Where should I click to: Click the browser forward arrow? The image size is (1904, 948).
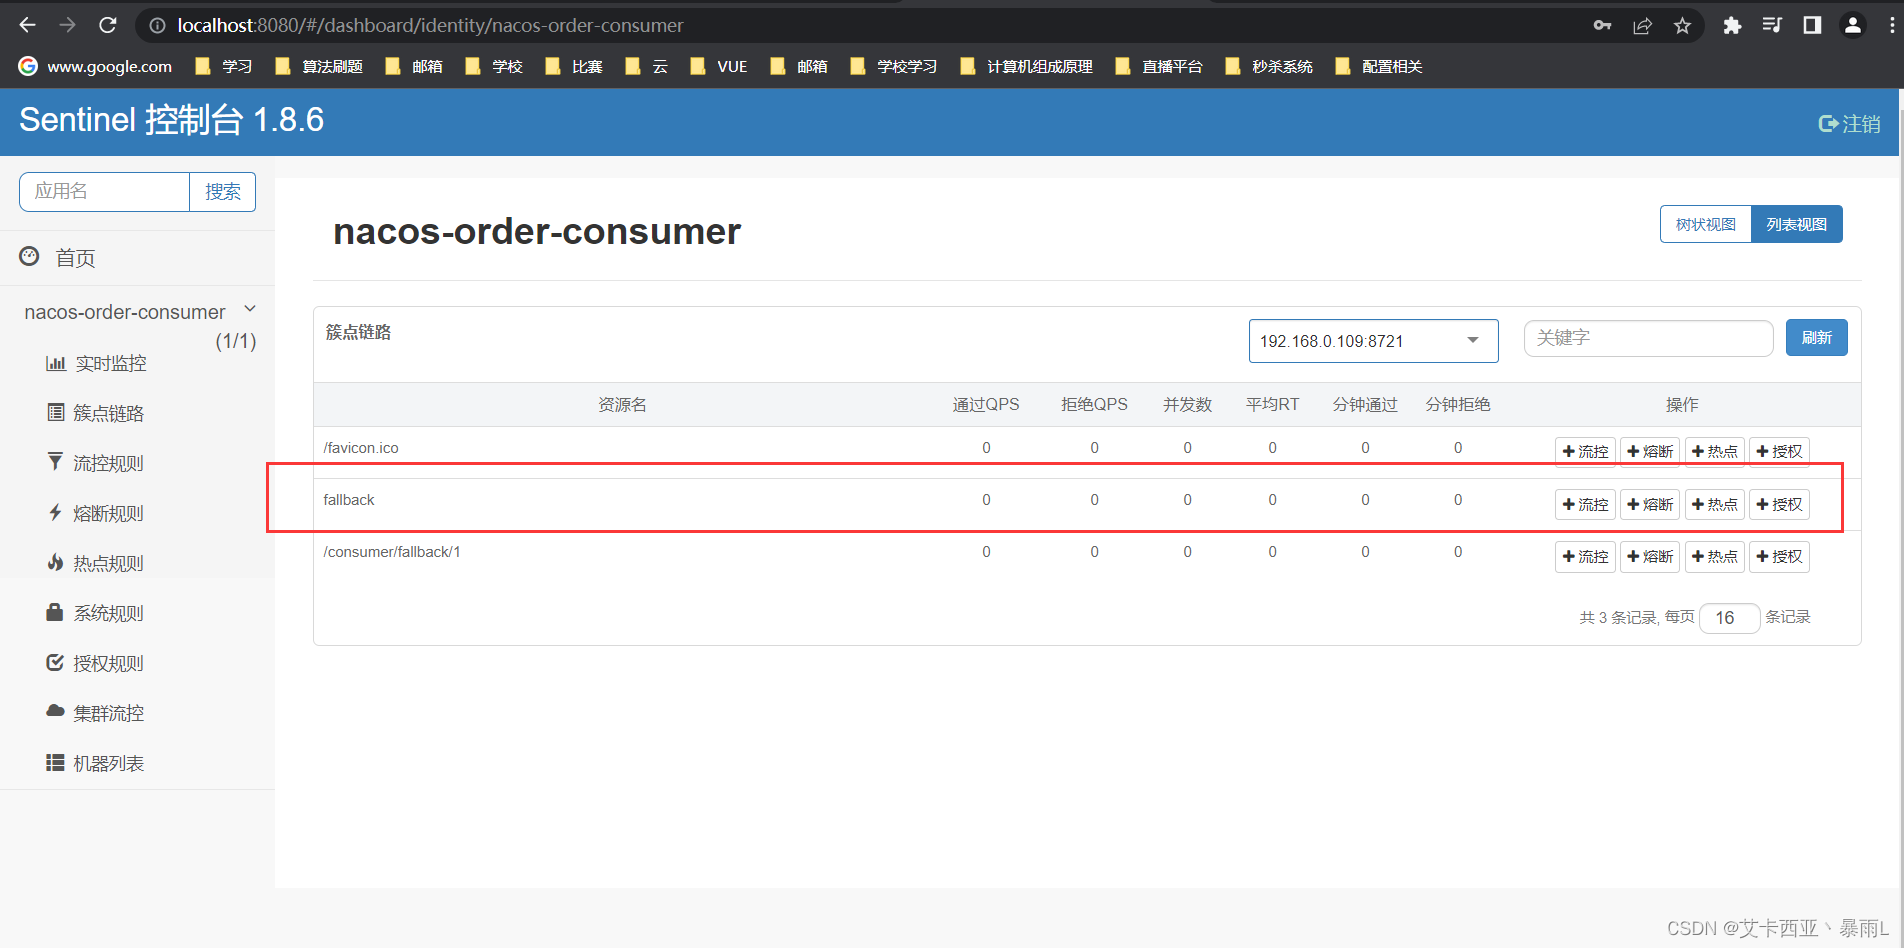pos(67,25)
